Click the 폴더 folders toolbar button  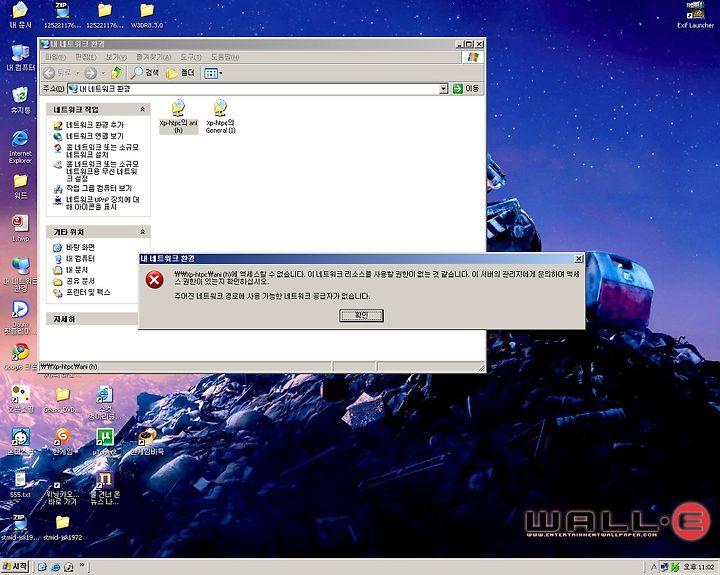(x=180, y=73)
